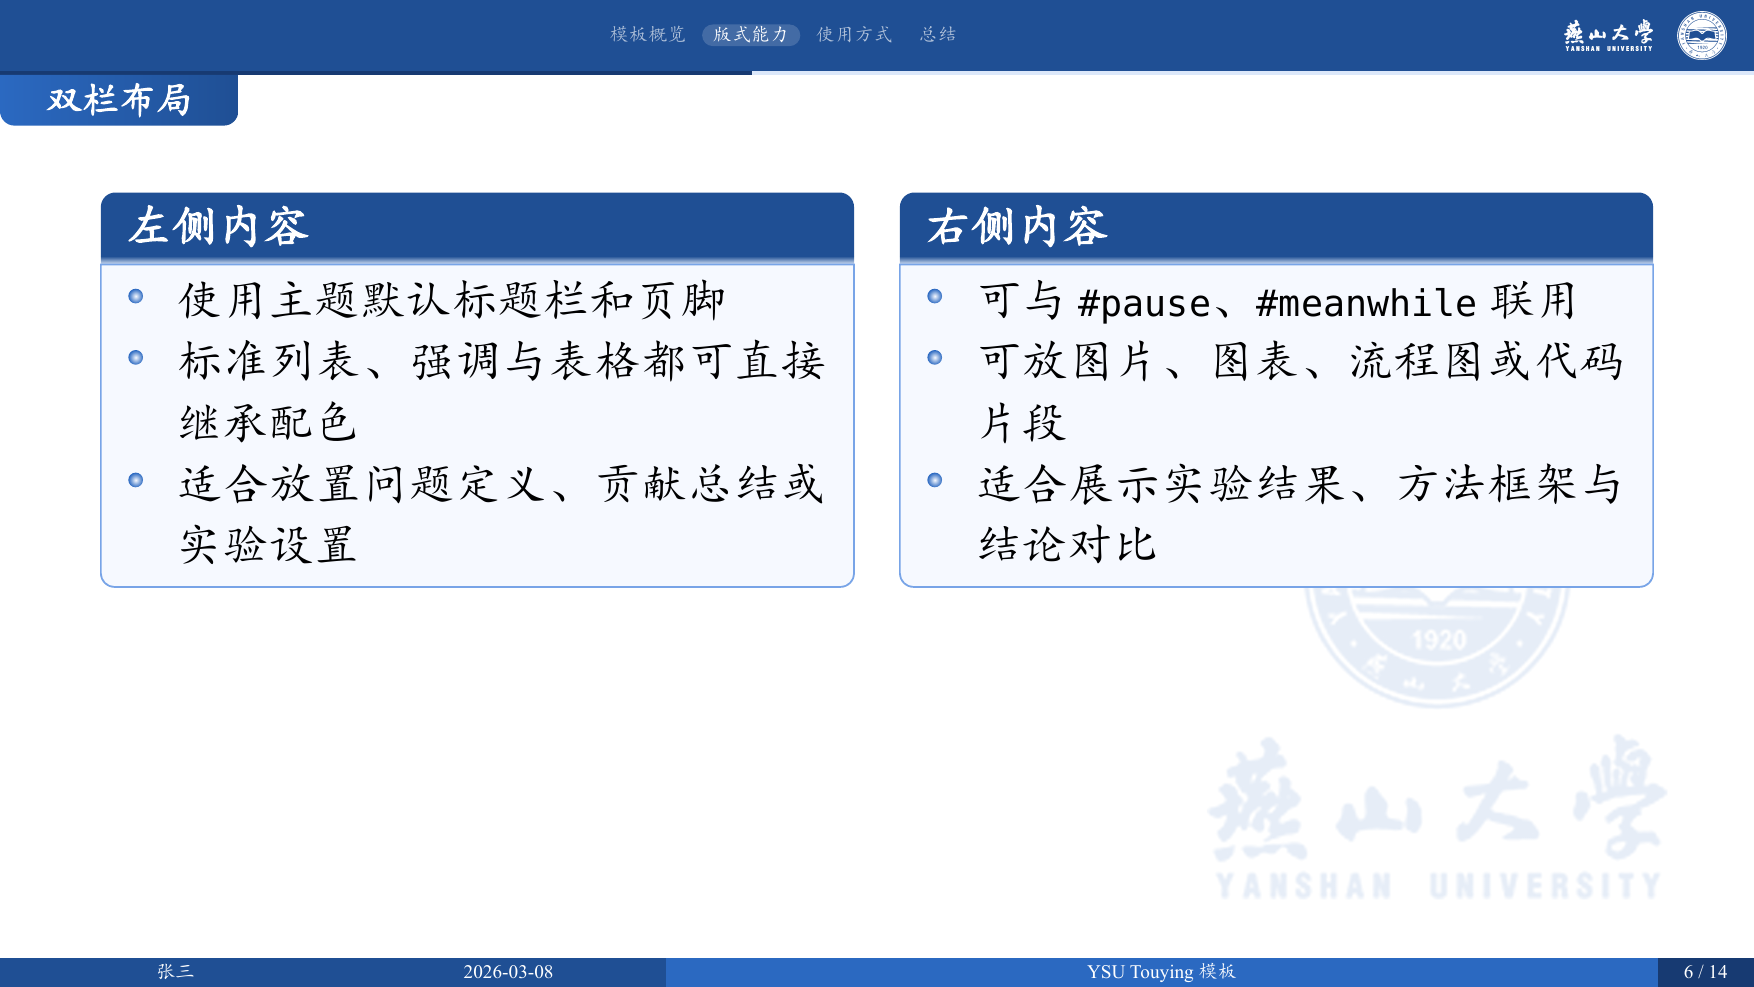Viewport: 1754px width, 987px height.
Task: Click the page counter 6 / 14
Action: pyautogui.click(x=1705, y=972)
